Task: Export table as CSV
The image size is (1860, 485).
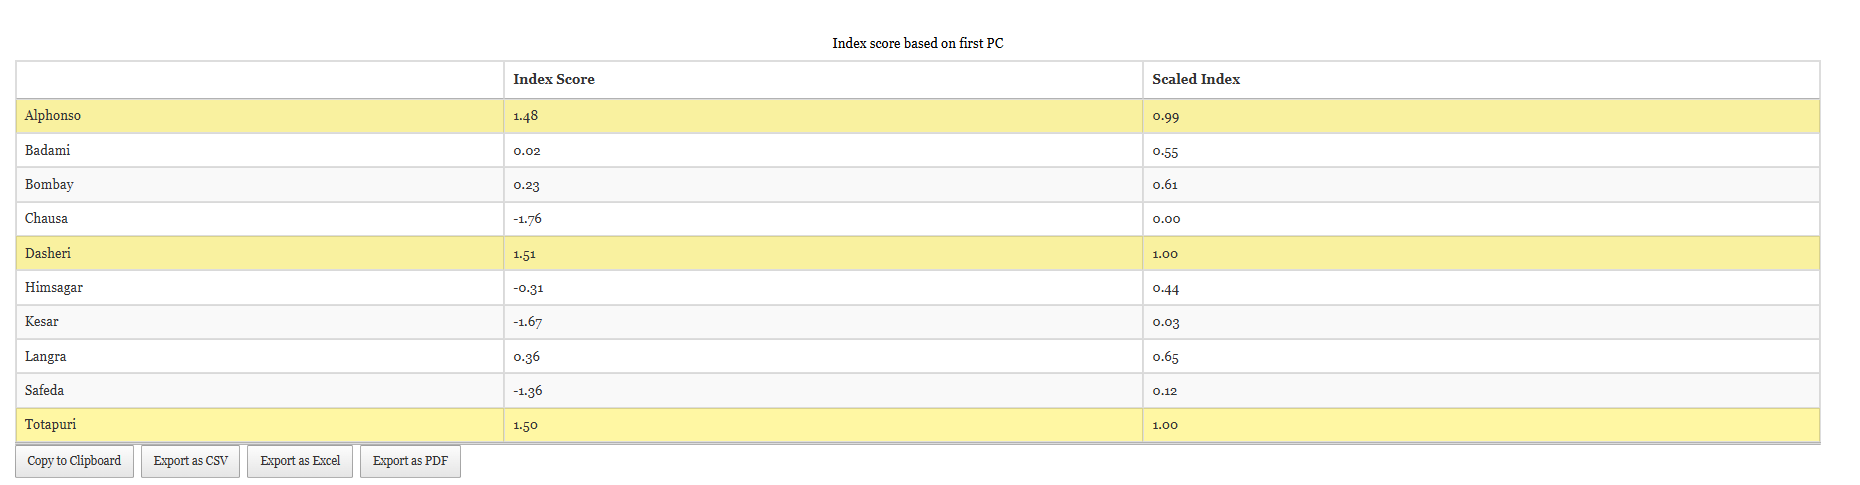Action: coord(190,461)
